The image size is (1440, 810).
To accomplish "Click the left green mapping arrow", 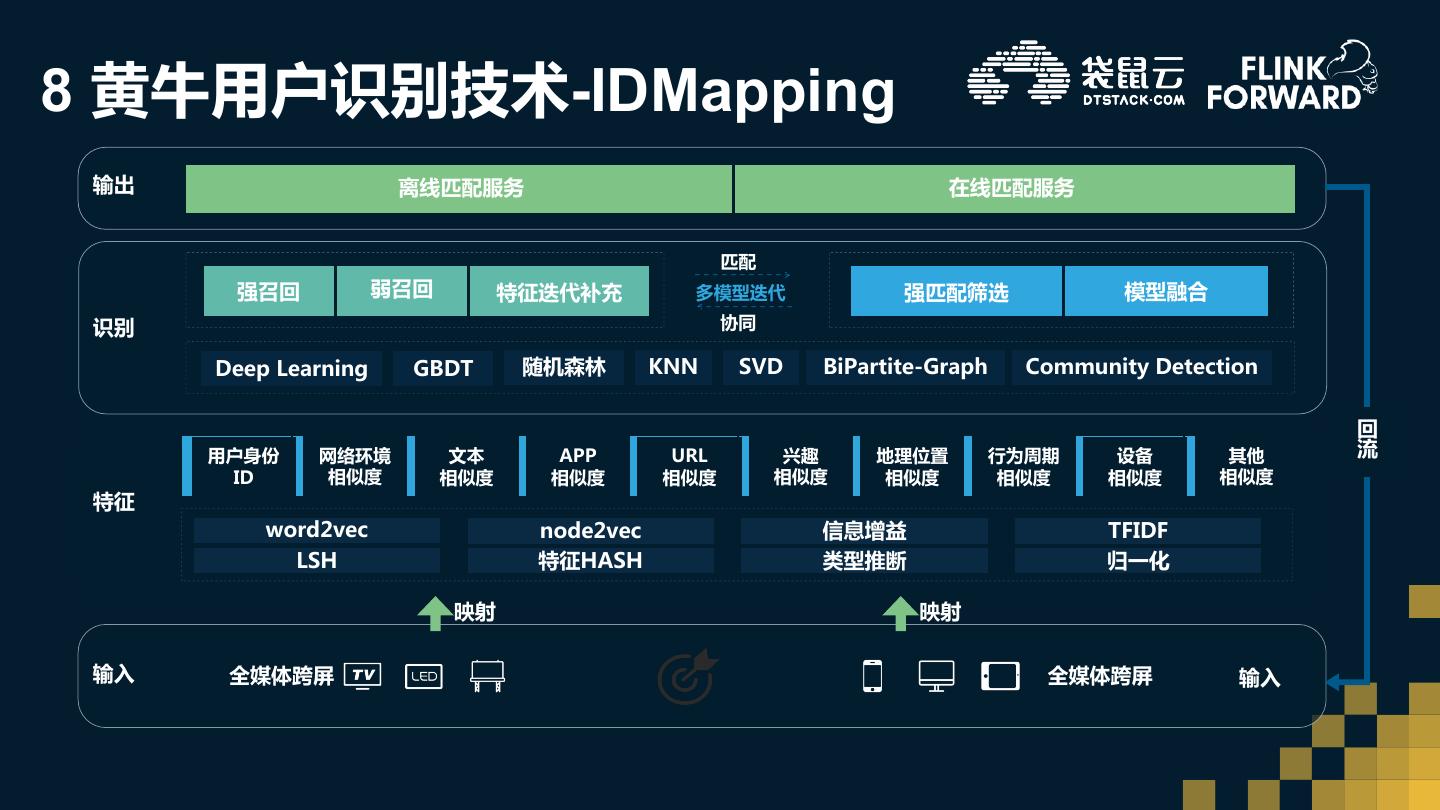I will click(434, 612).
